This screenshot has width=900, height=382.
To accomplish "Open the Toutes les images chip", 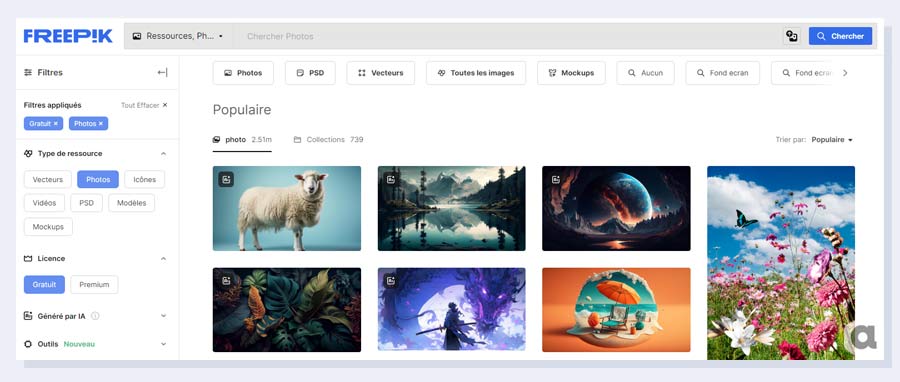I will point(476,73).
